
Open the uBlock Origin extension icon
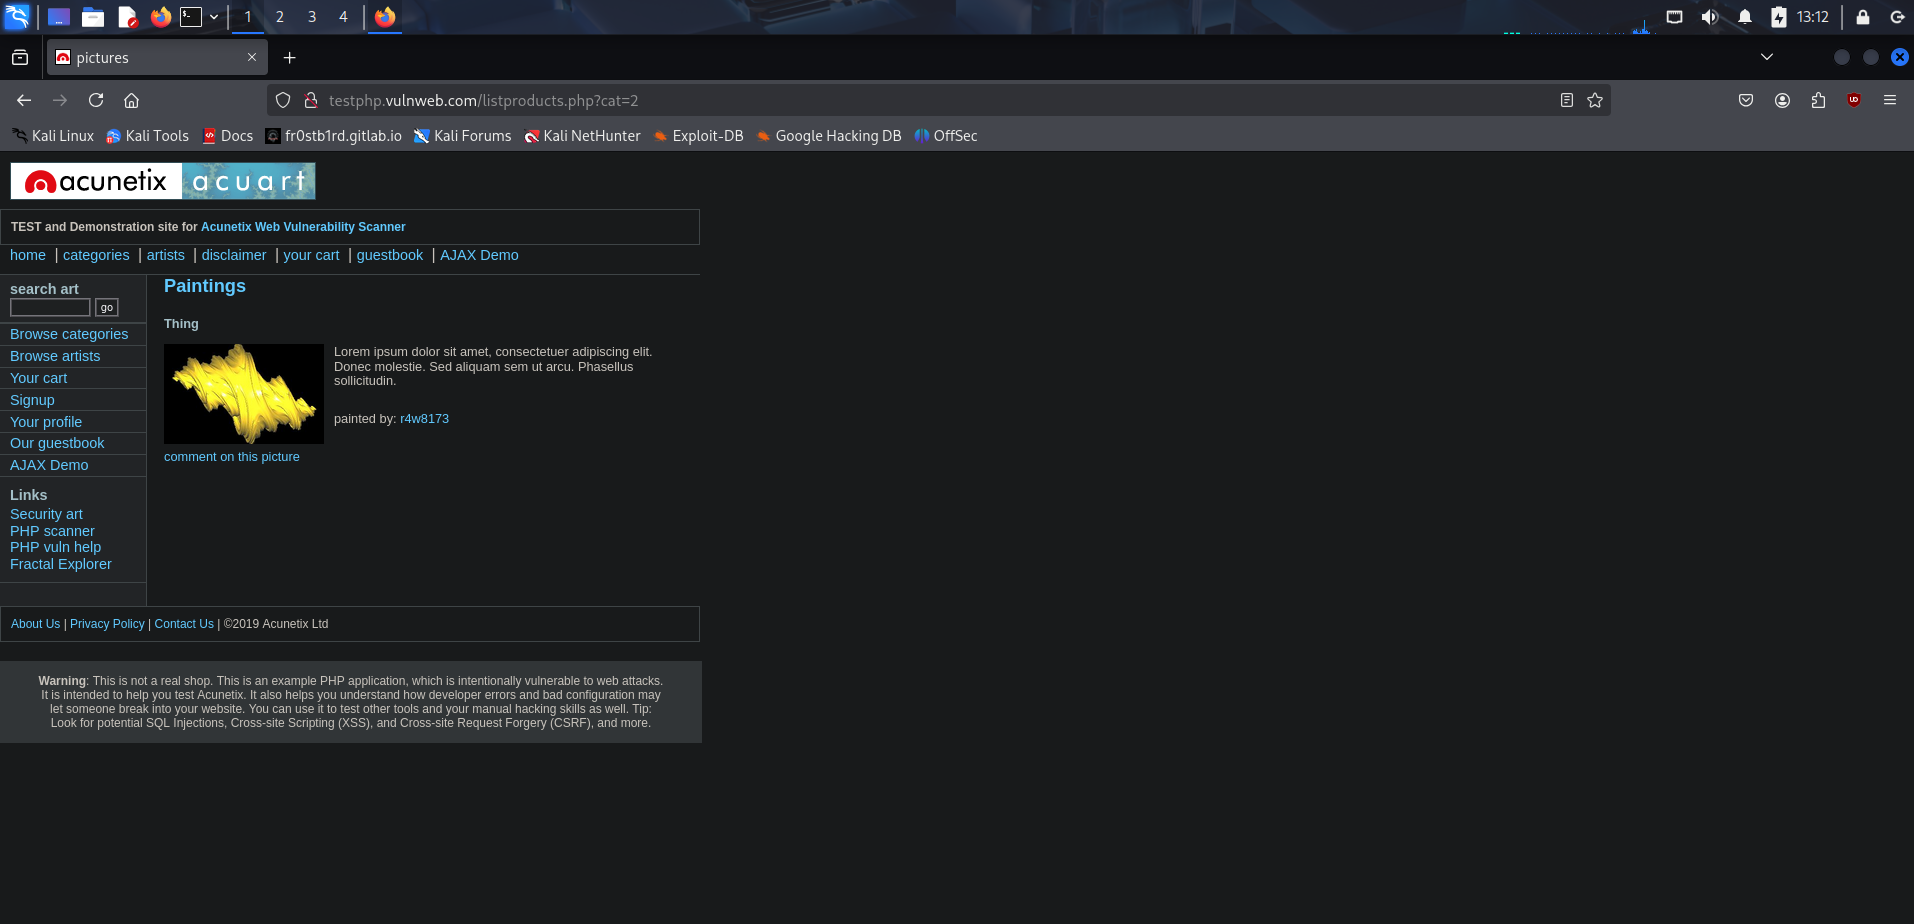[x=1854, y=100]
